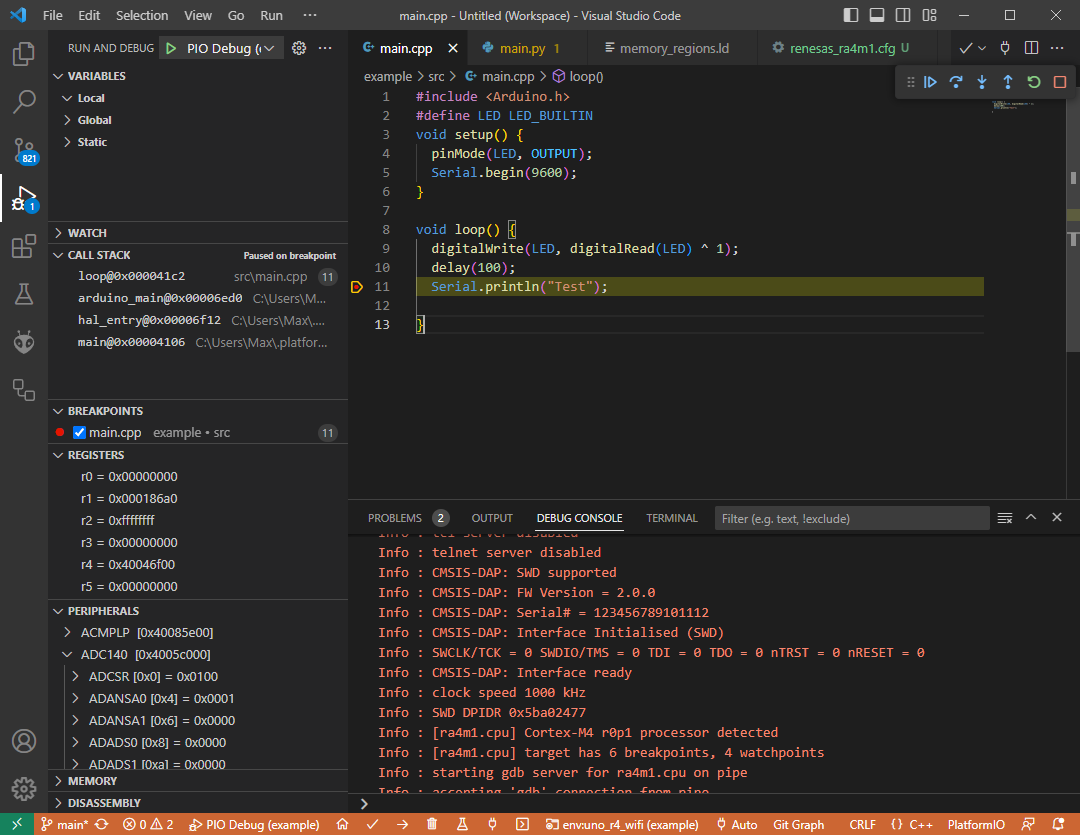Click env:uno_r4_wifi in the status bar
The width and height of the screenshot is (1080, 835).
coord(622,825)
